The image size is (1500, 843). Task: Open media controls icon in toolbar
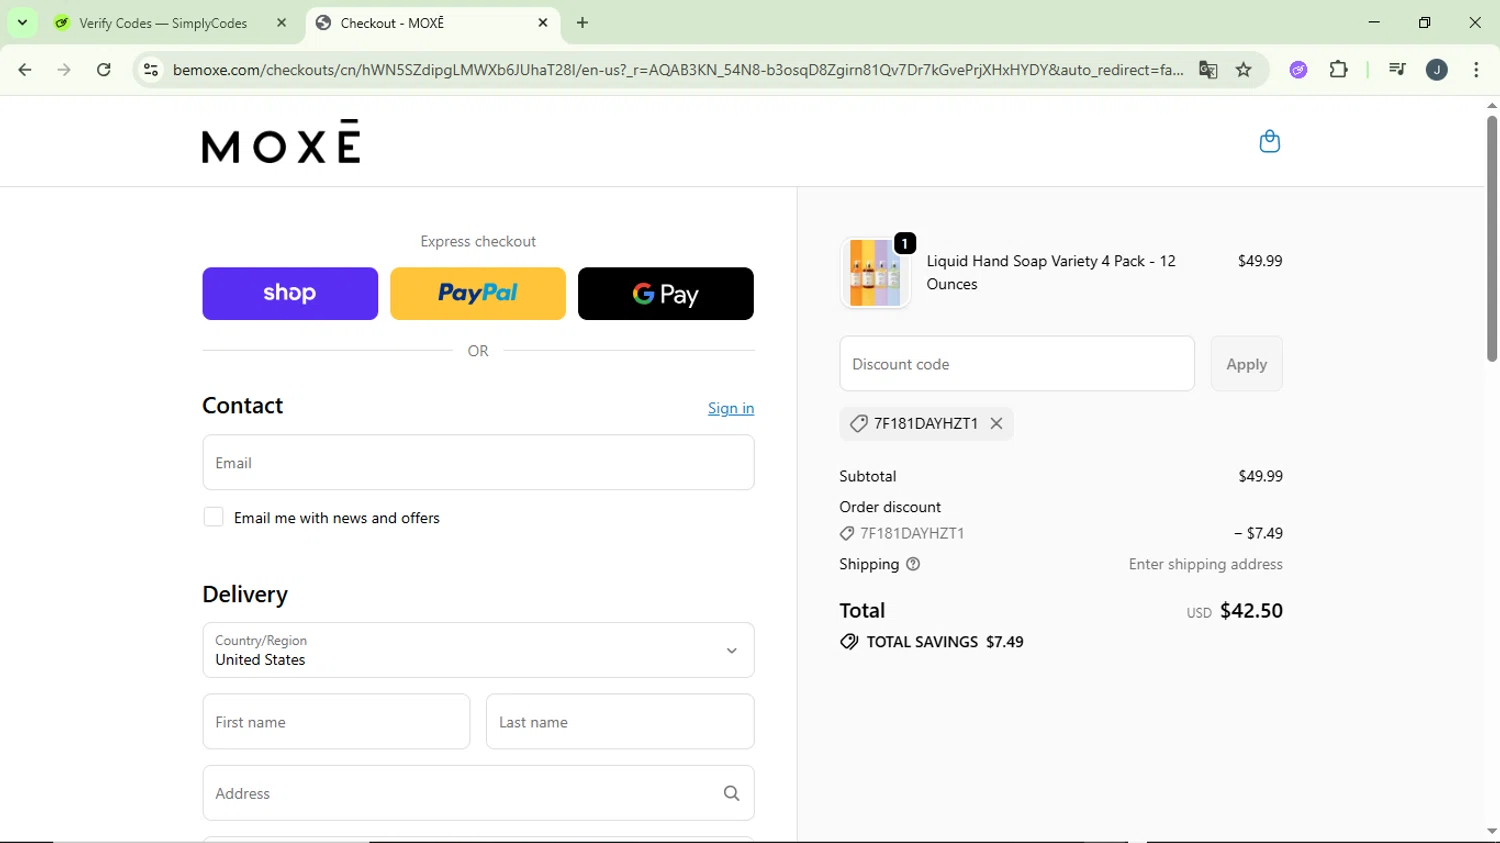tap(1397, 69)
